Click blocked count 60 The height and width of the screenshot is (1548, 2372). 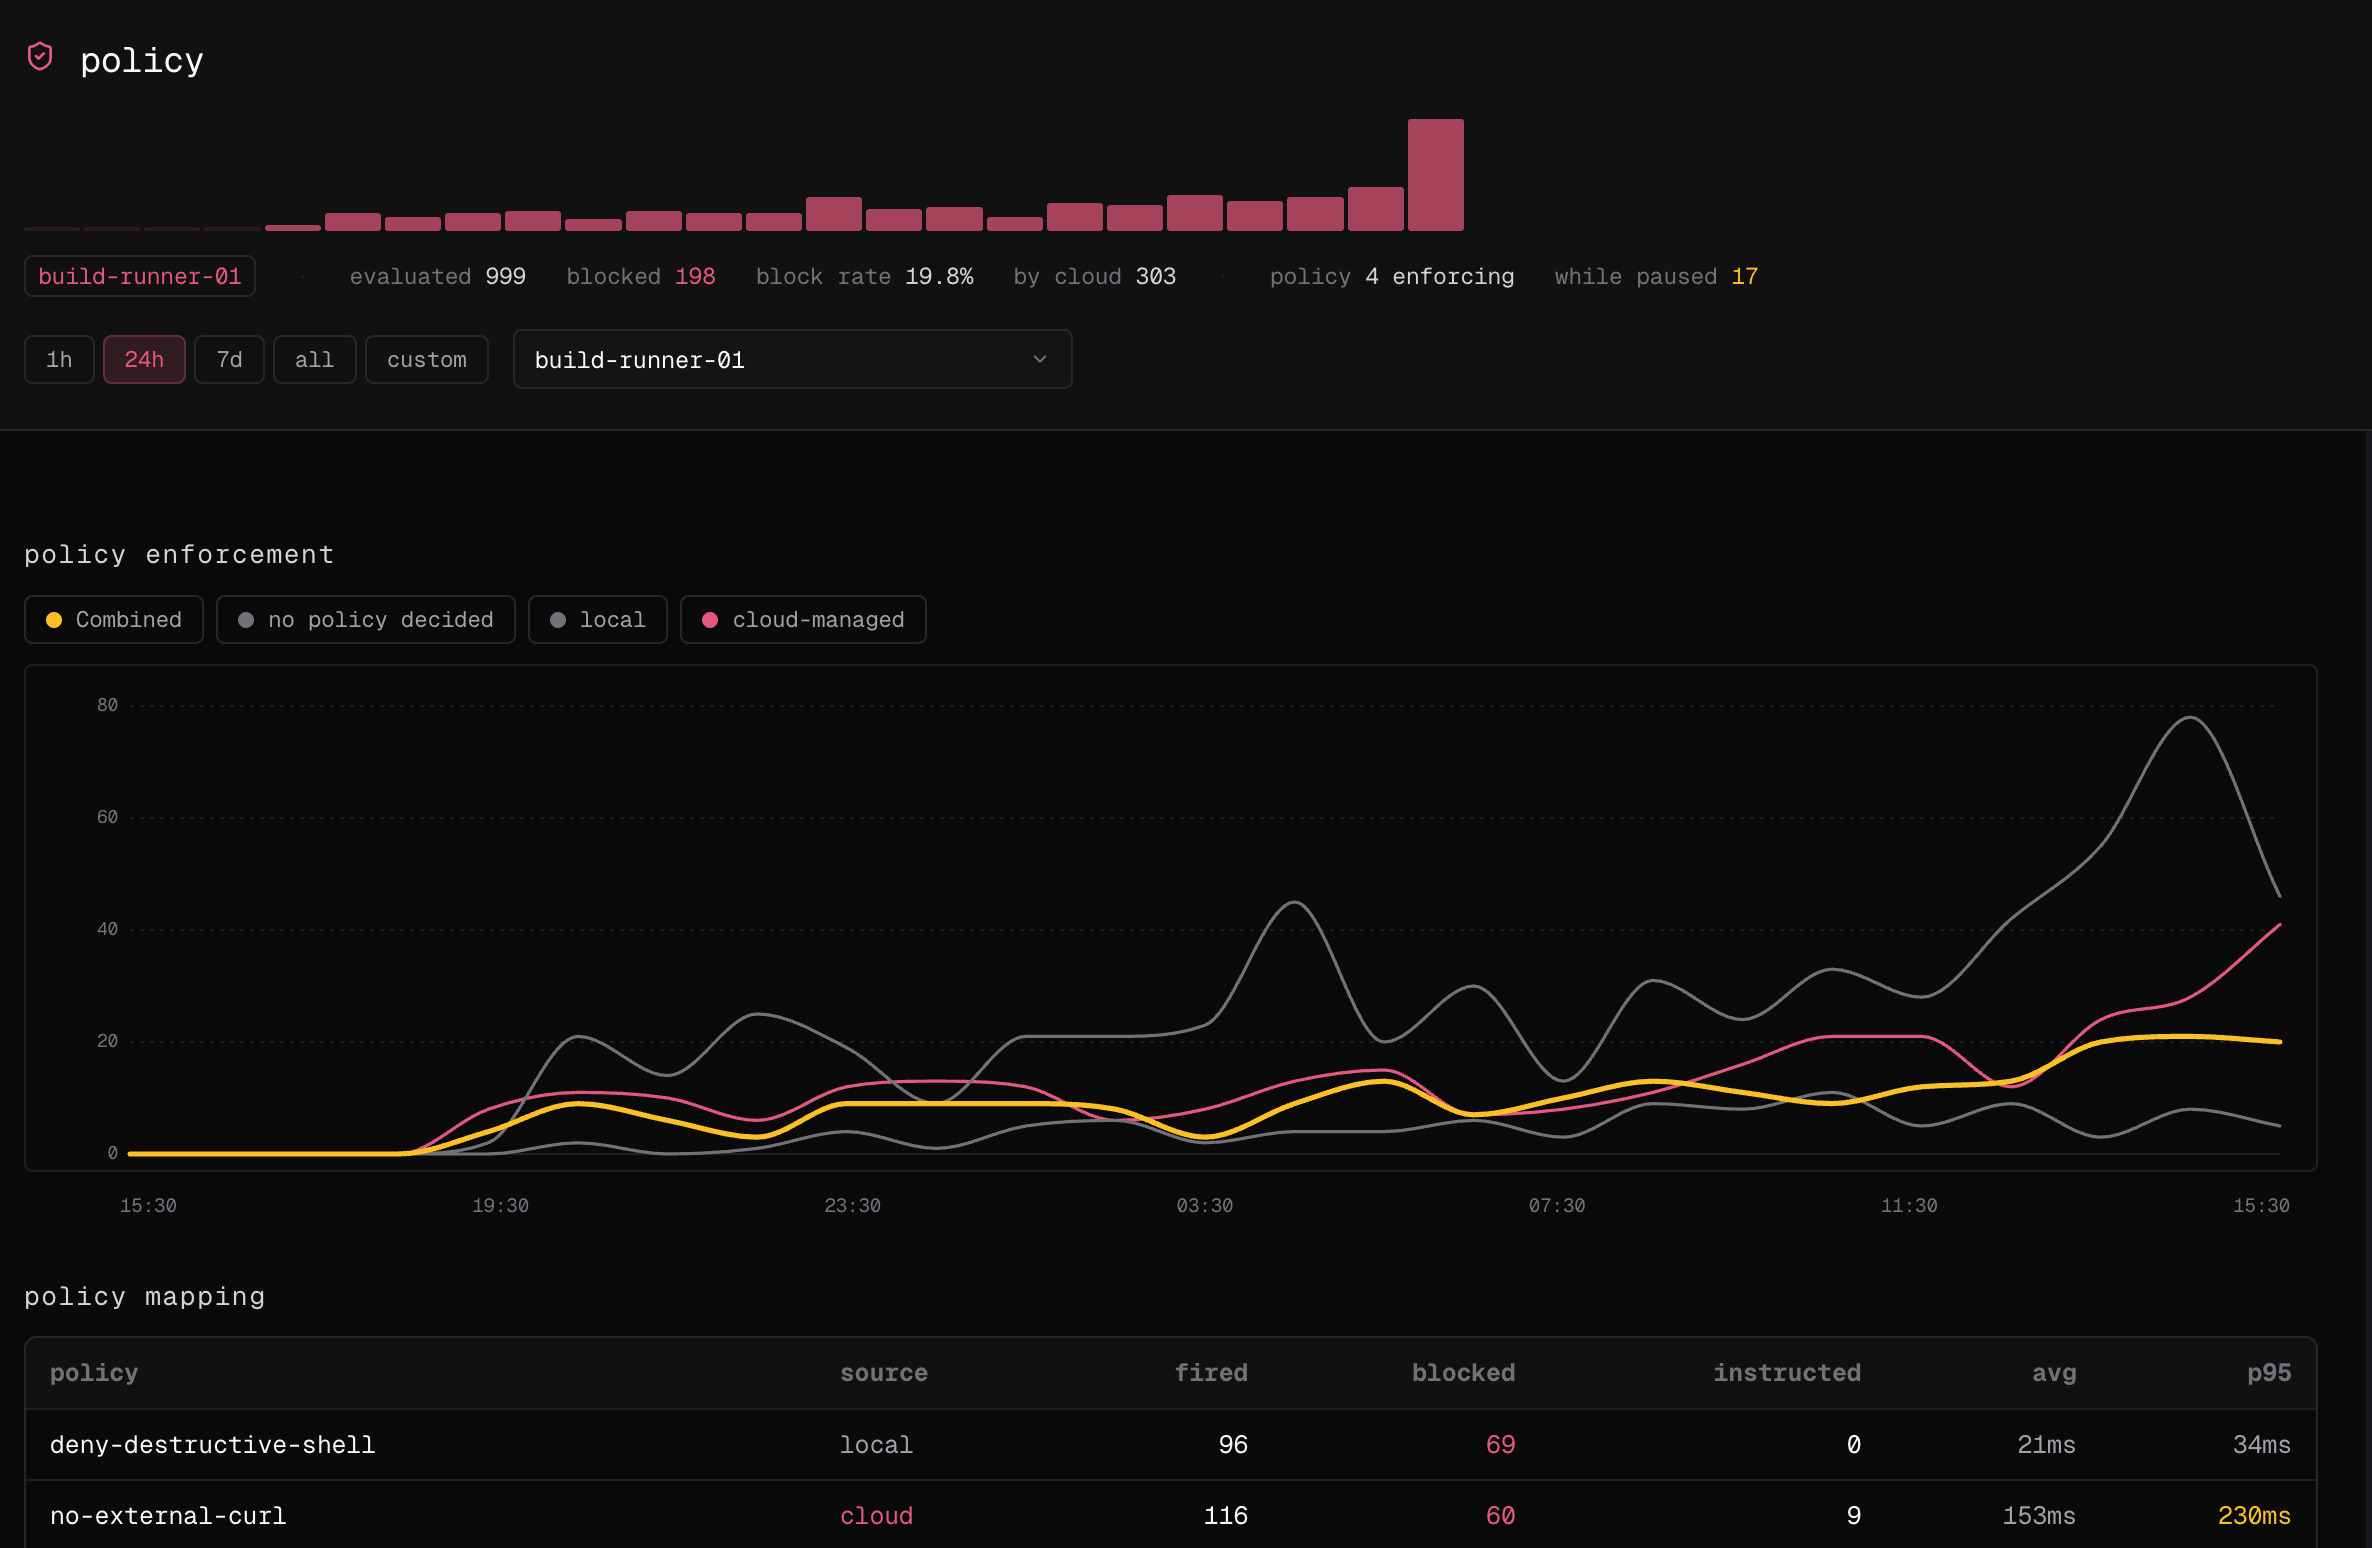(1500, 1516)
